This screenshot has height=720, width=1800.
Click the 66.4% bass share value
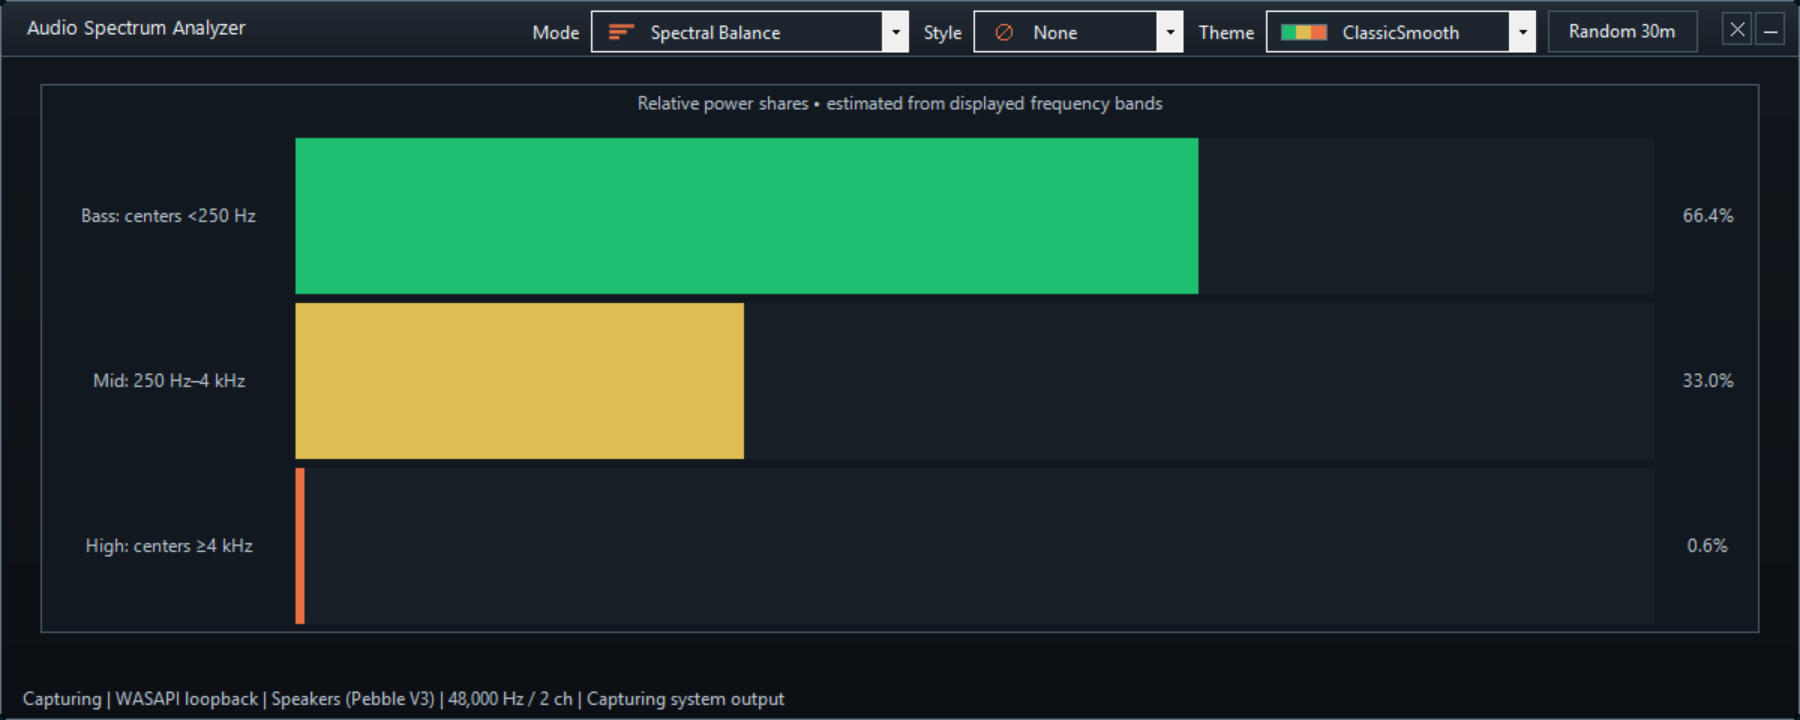(x=1708, y=216)
